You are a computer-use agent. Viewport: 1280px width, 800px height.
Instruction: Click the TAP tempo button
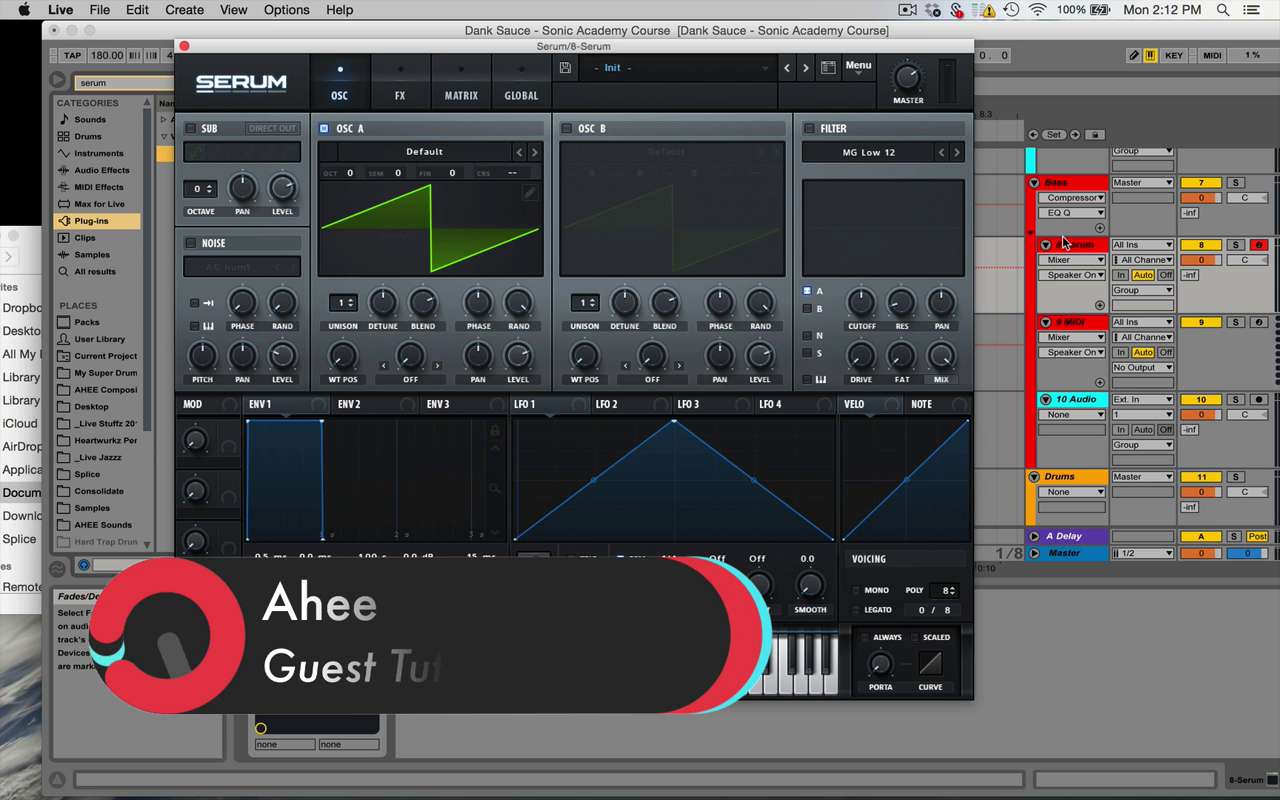[x=73, y=55]
